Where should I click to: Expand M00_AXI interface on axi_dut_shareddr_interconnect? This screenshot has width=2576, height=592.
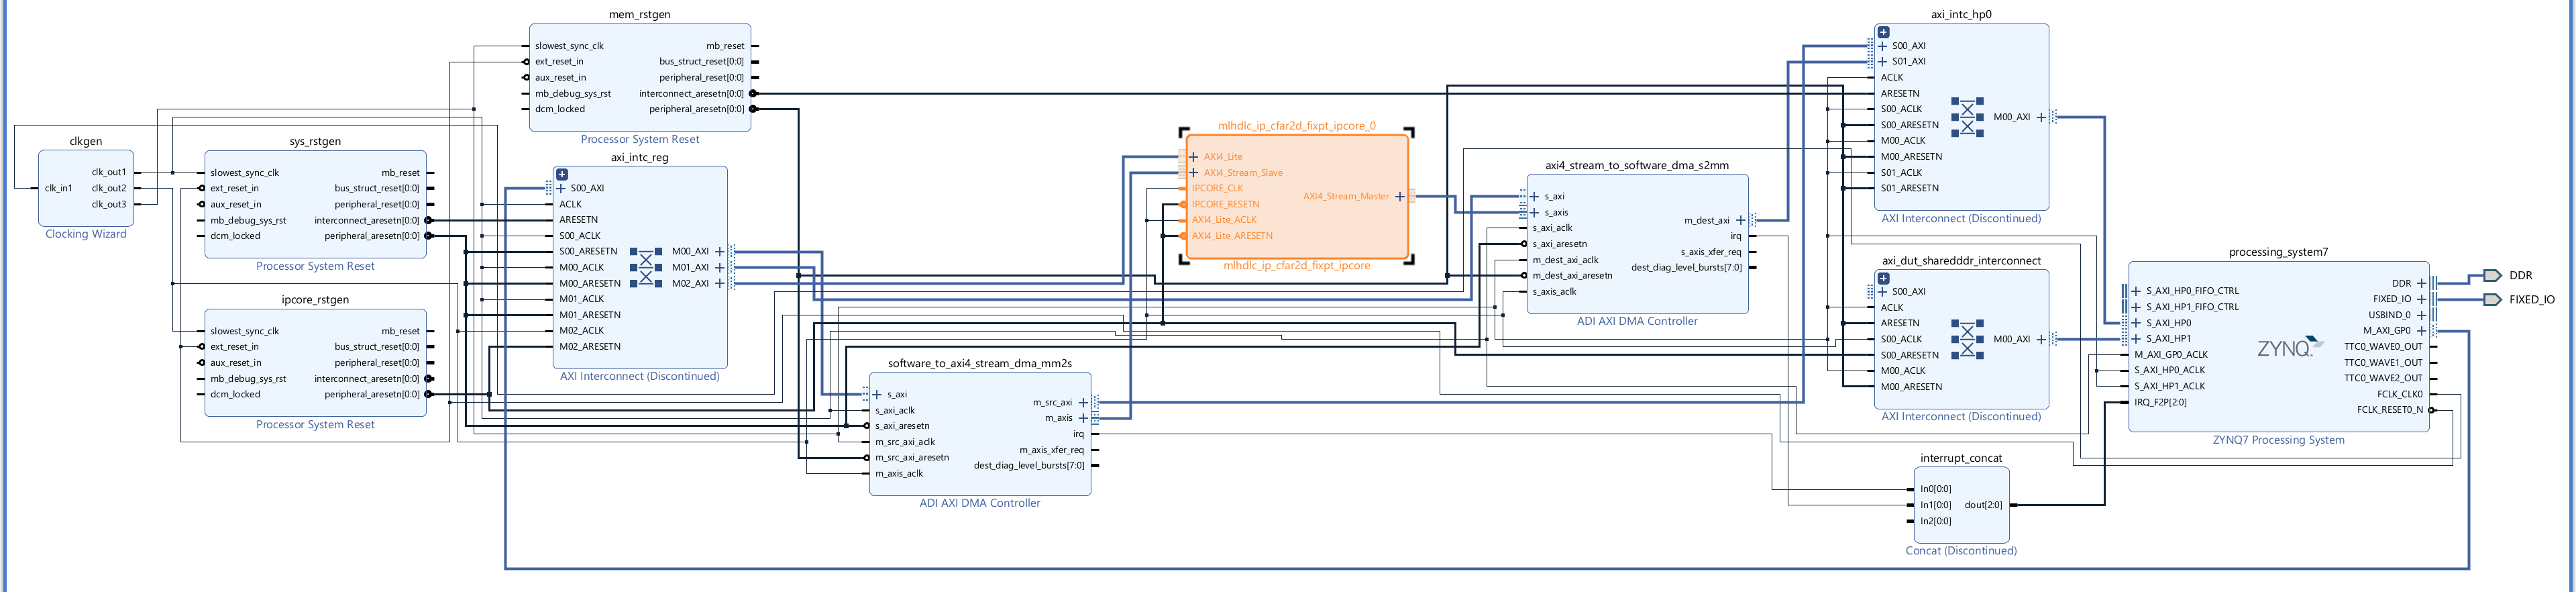(x=2041, y=340)
